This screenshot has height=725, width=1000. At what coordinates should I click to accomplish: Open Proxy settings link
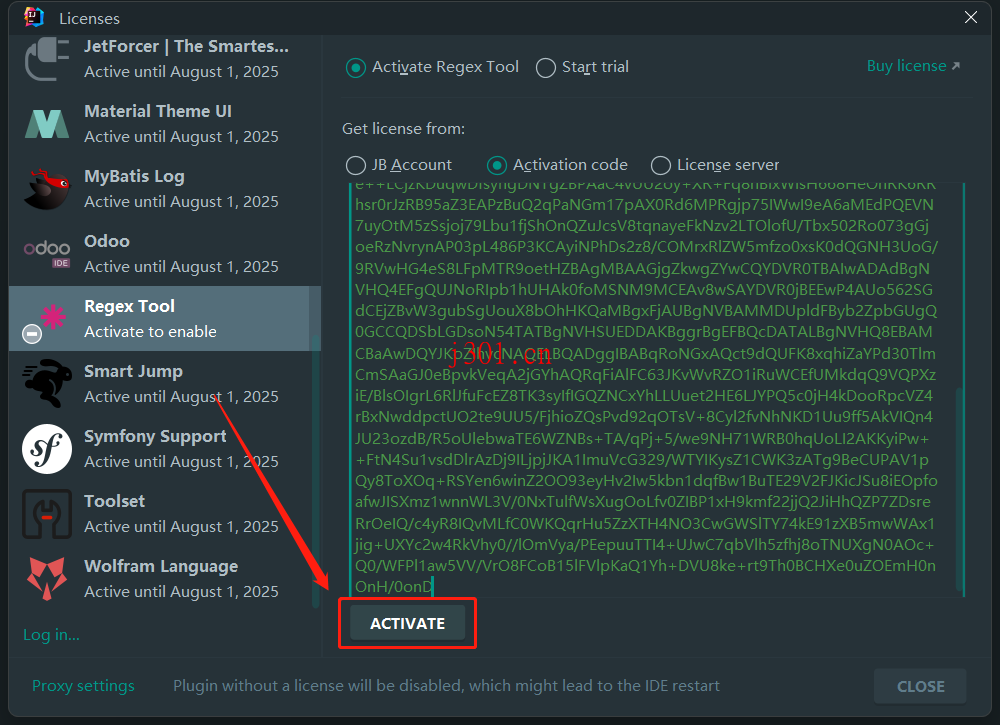(83, 685)
